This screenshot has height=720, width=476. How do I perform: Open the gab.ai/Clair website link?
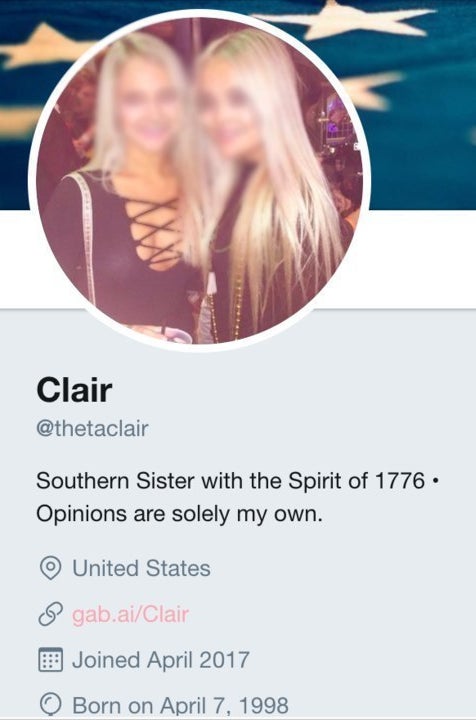[x=130, y=614]
